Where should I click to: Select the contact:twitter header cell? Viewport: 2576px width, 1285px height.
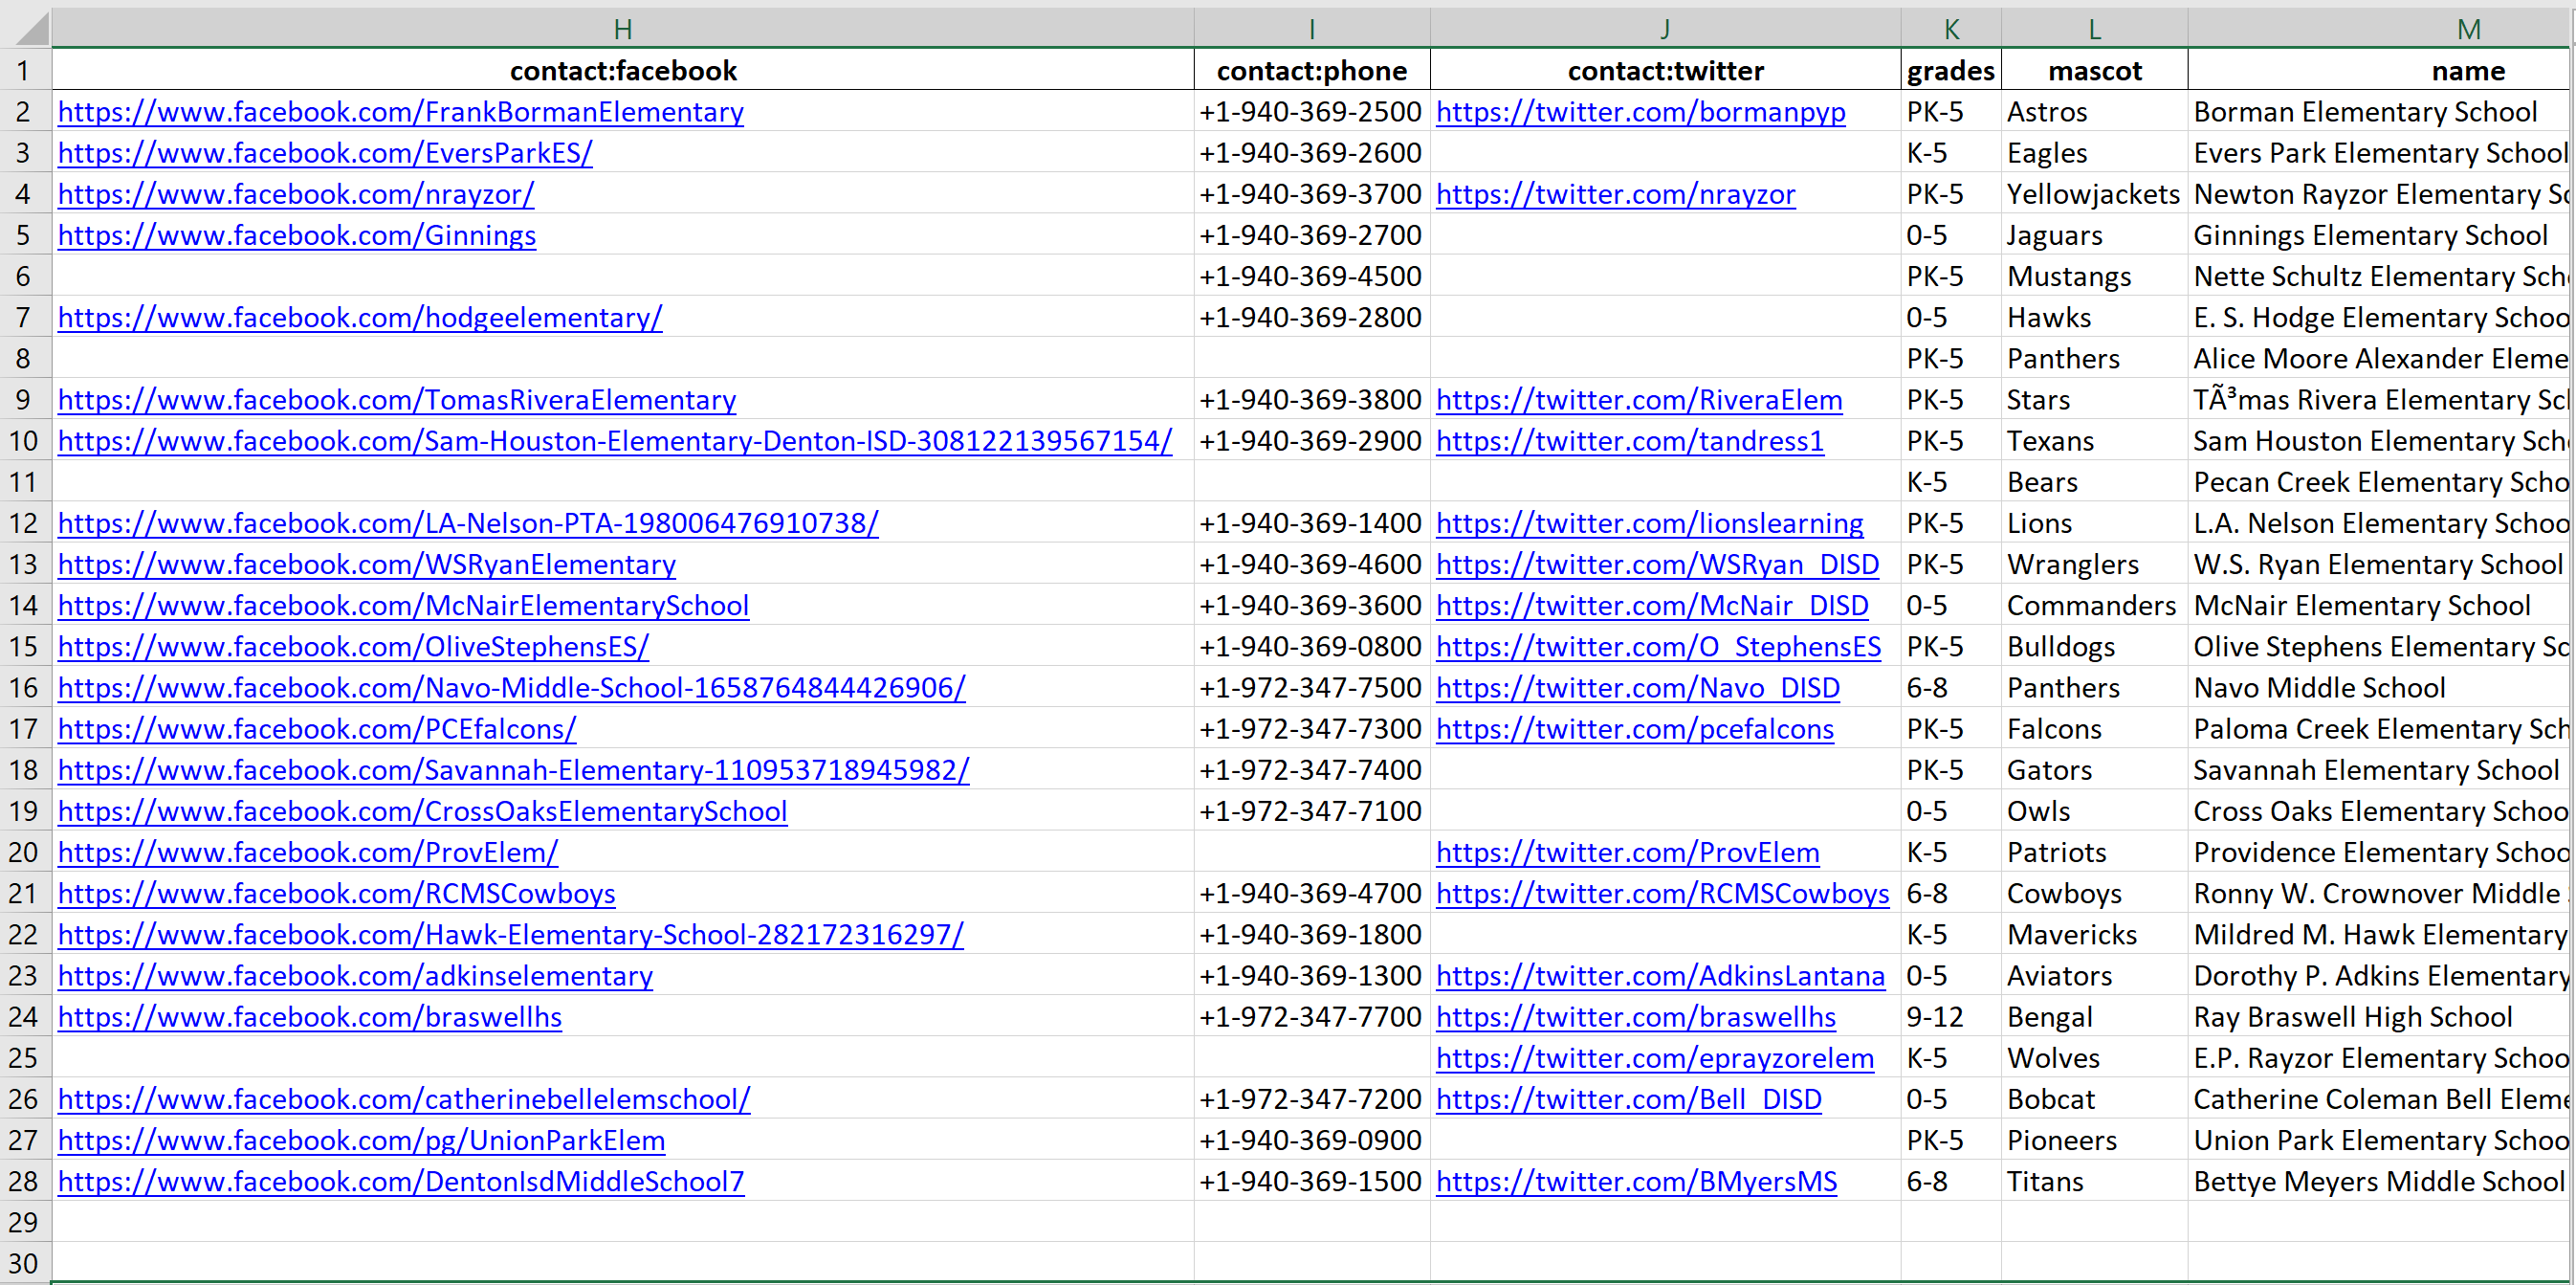1665,71
